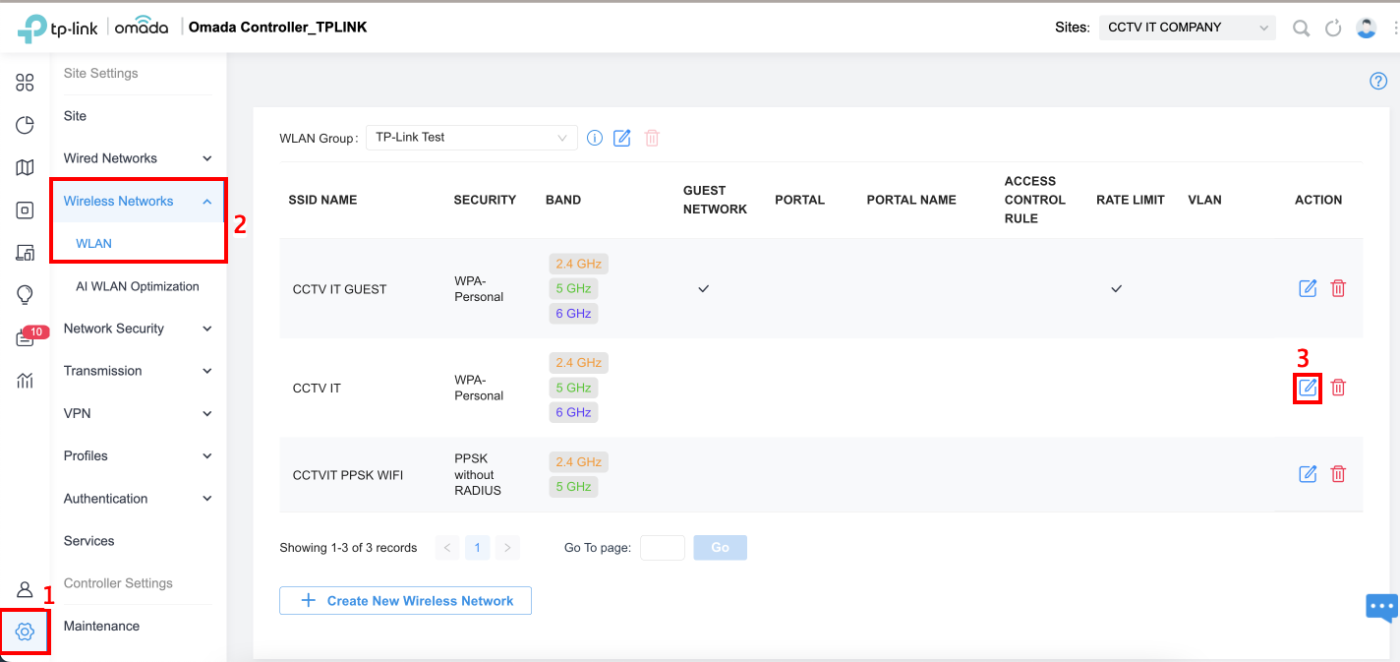Click the Go To page input field
The height and width of the screenshot is (662, 1400).
(662, 547)
